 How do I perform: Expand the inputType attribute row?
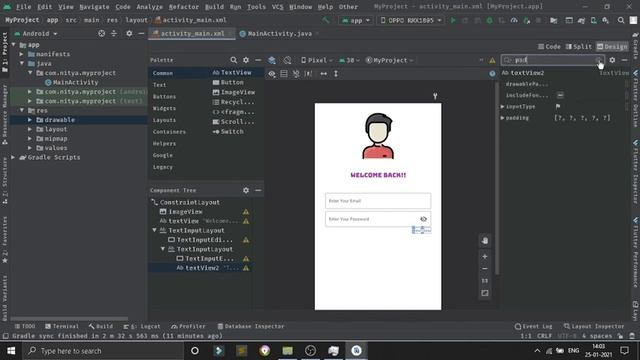(503, 107)
